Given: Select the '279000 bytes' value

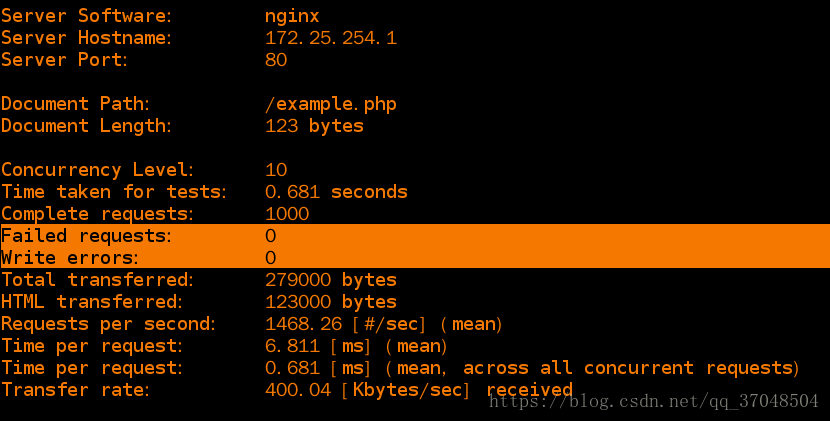Looking at the screenshot, I should coord(331,280).
